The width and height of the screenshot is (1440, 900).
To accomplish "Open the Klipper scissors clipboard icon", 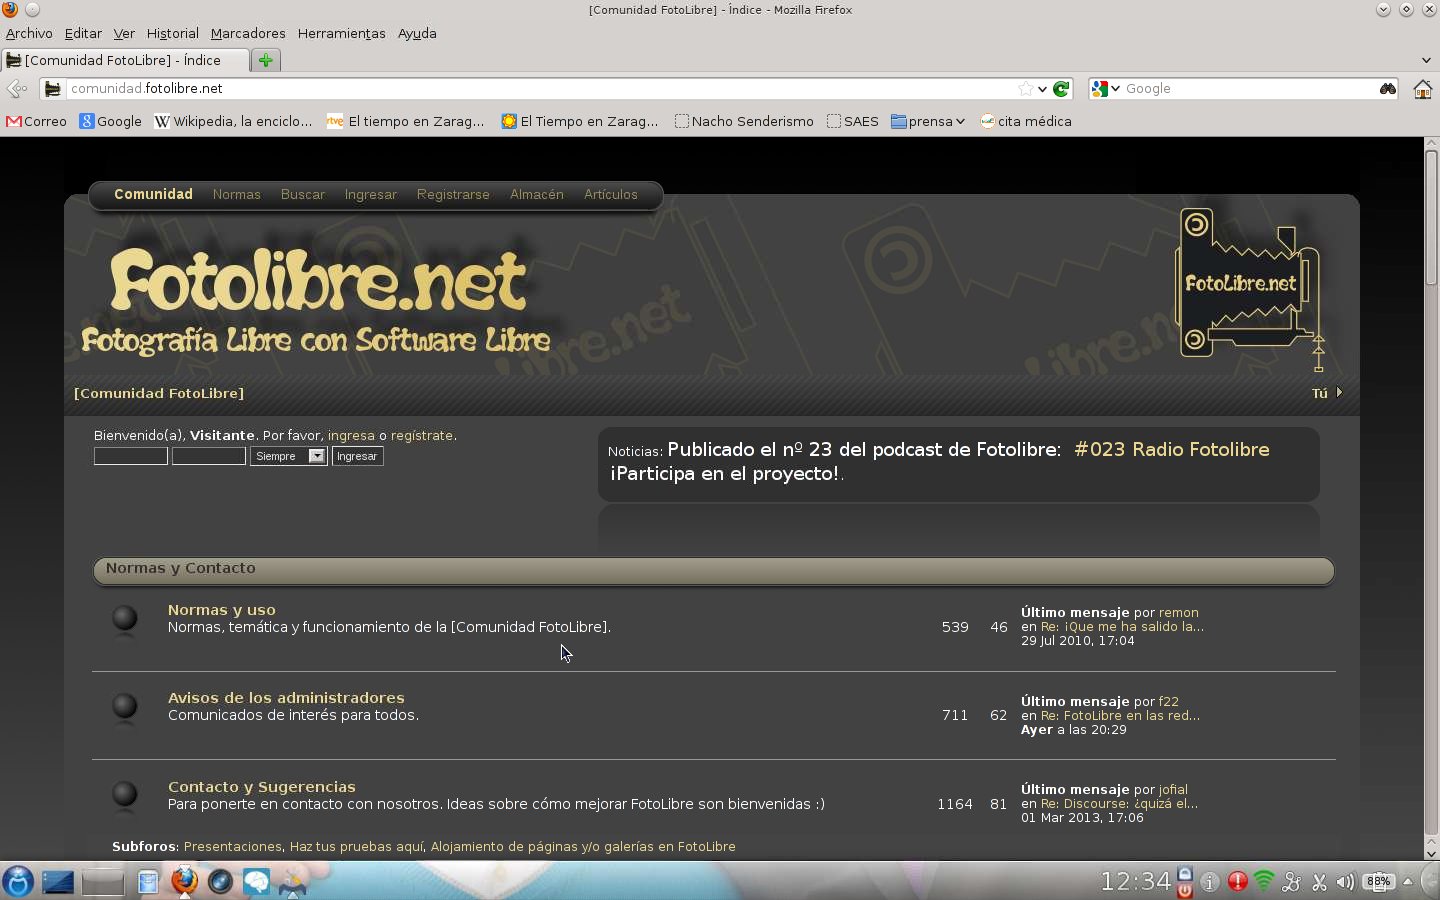I will click(x=1319, y=882).
